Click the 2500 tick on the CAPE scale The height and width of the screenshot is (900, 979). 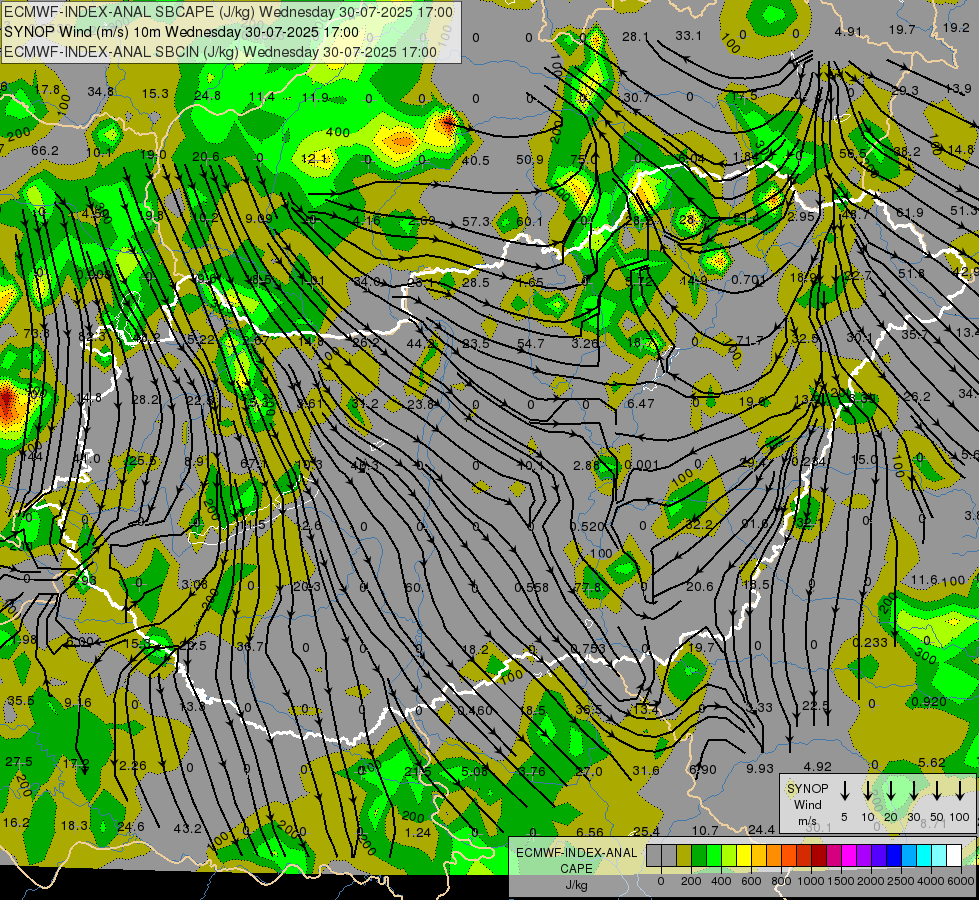tap(901, 881)
